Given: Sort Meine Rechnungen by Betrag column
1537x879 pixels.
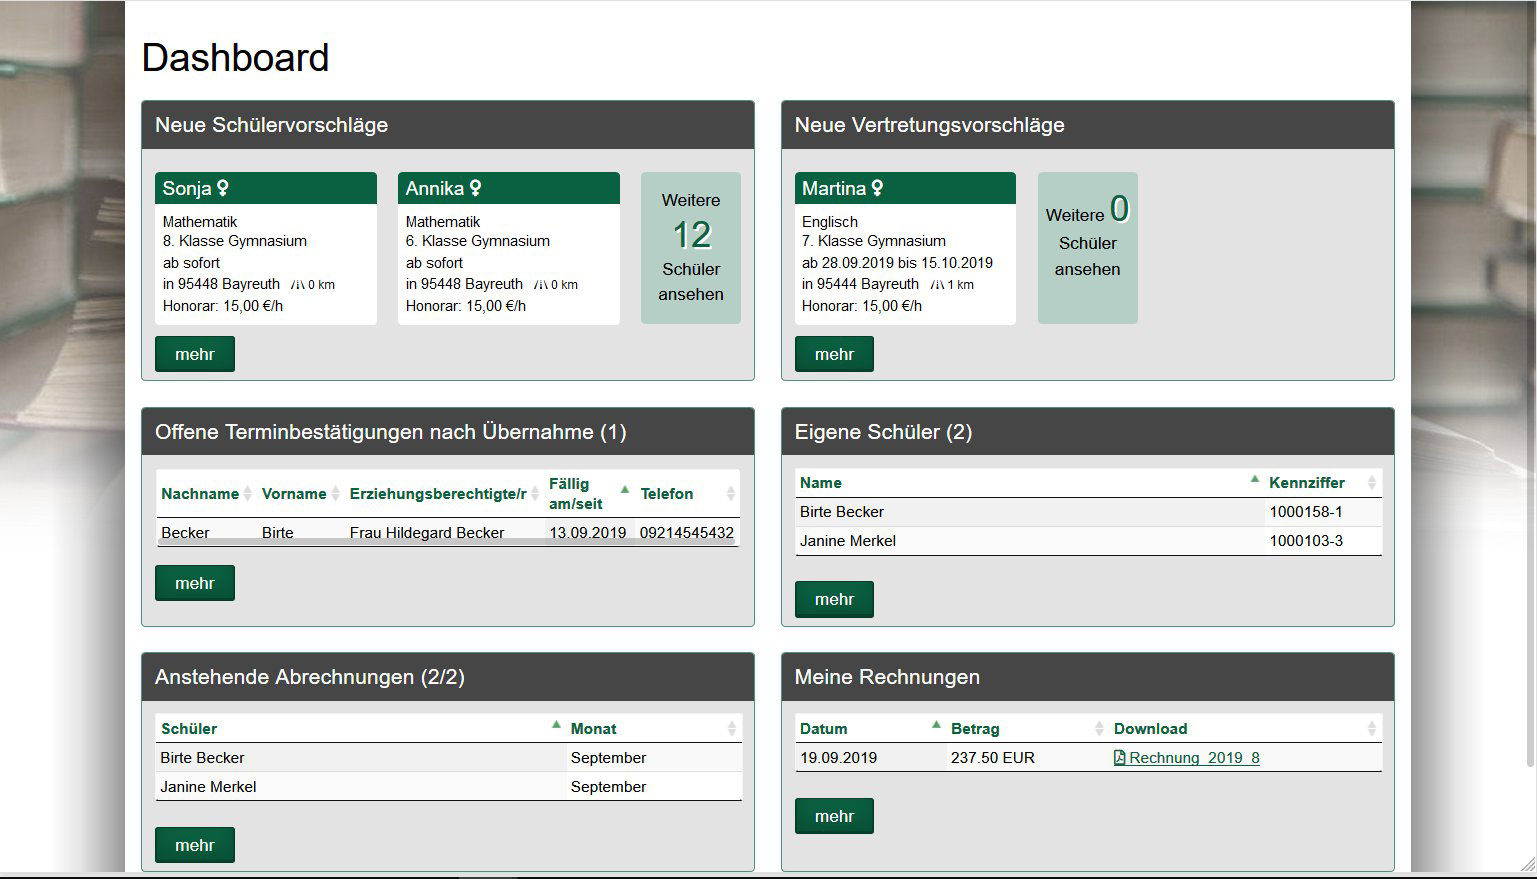Looking at the screenshot, I should 1099,729.
